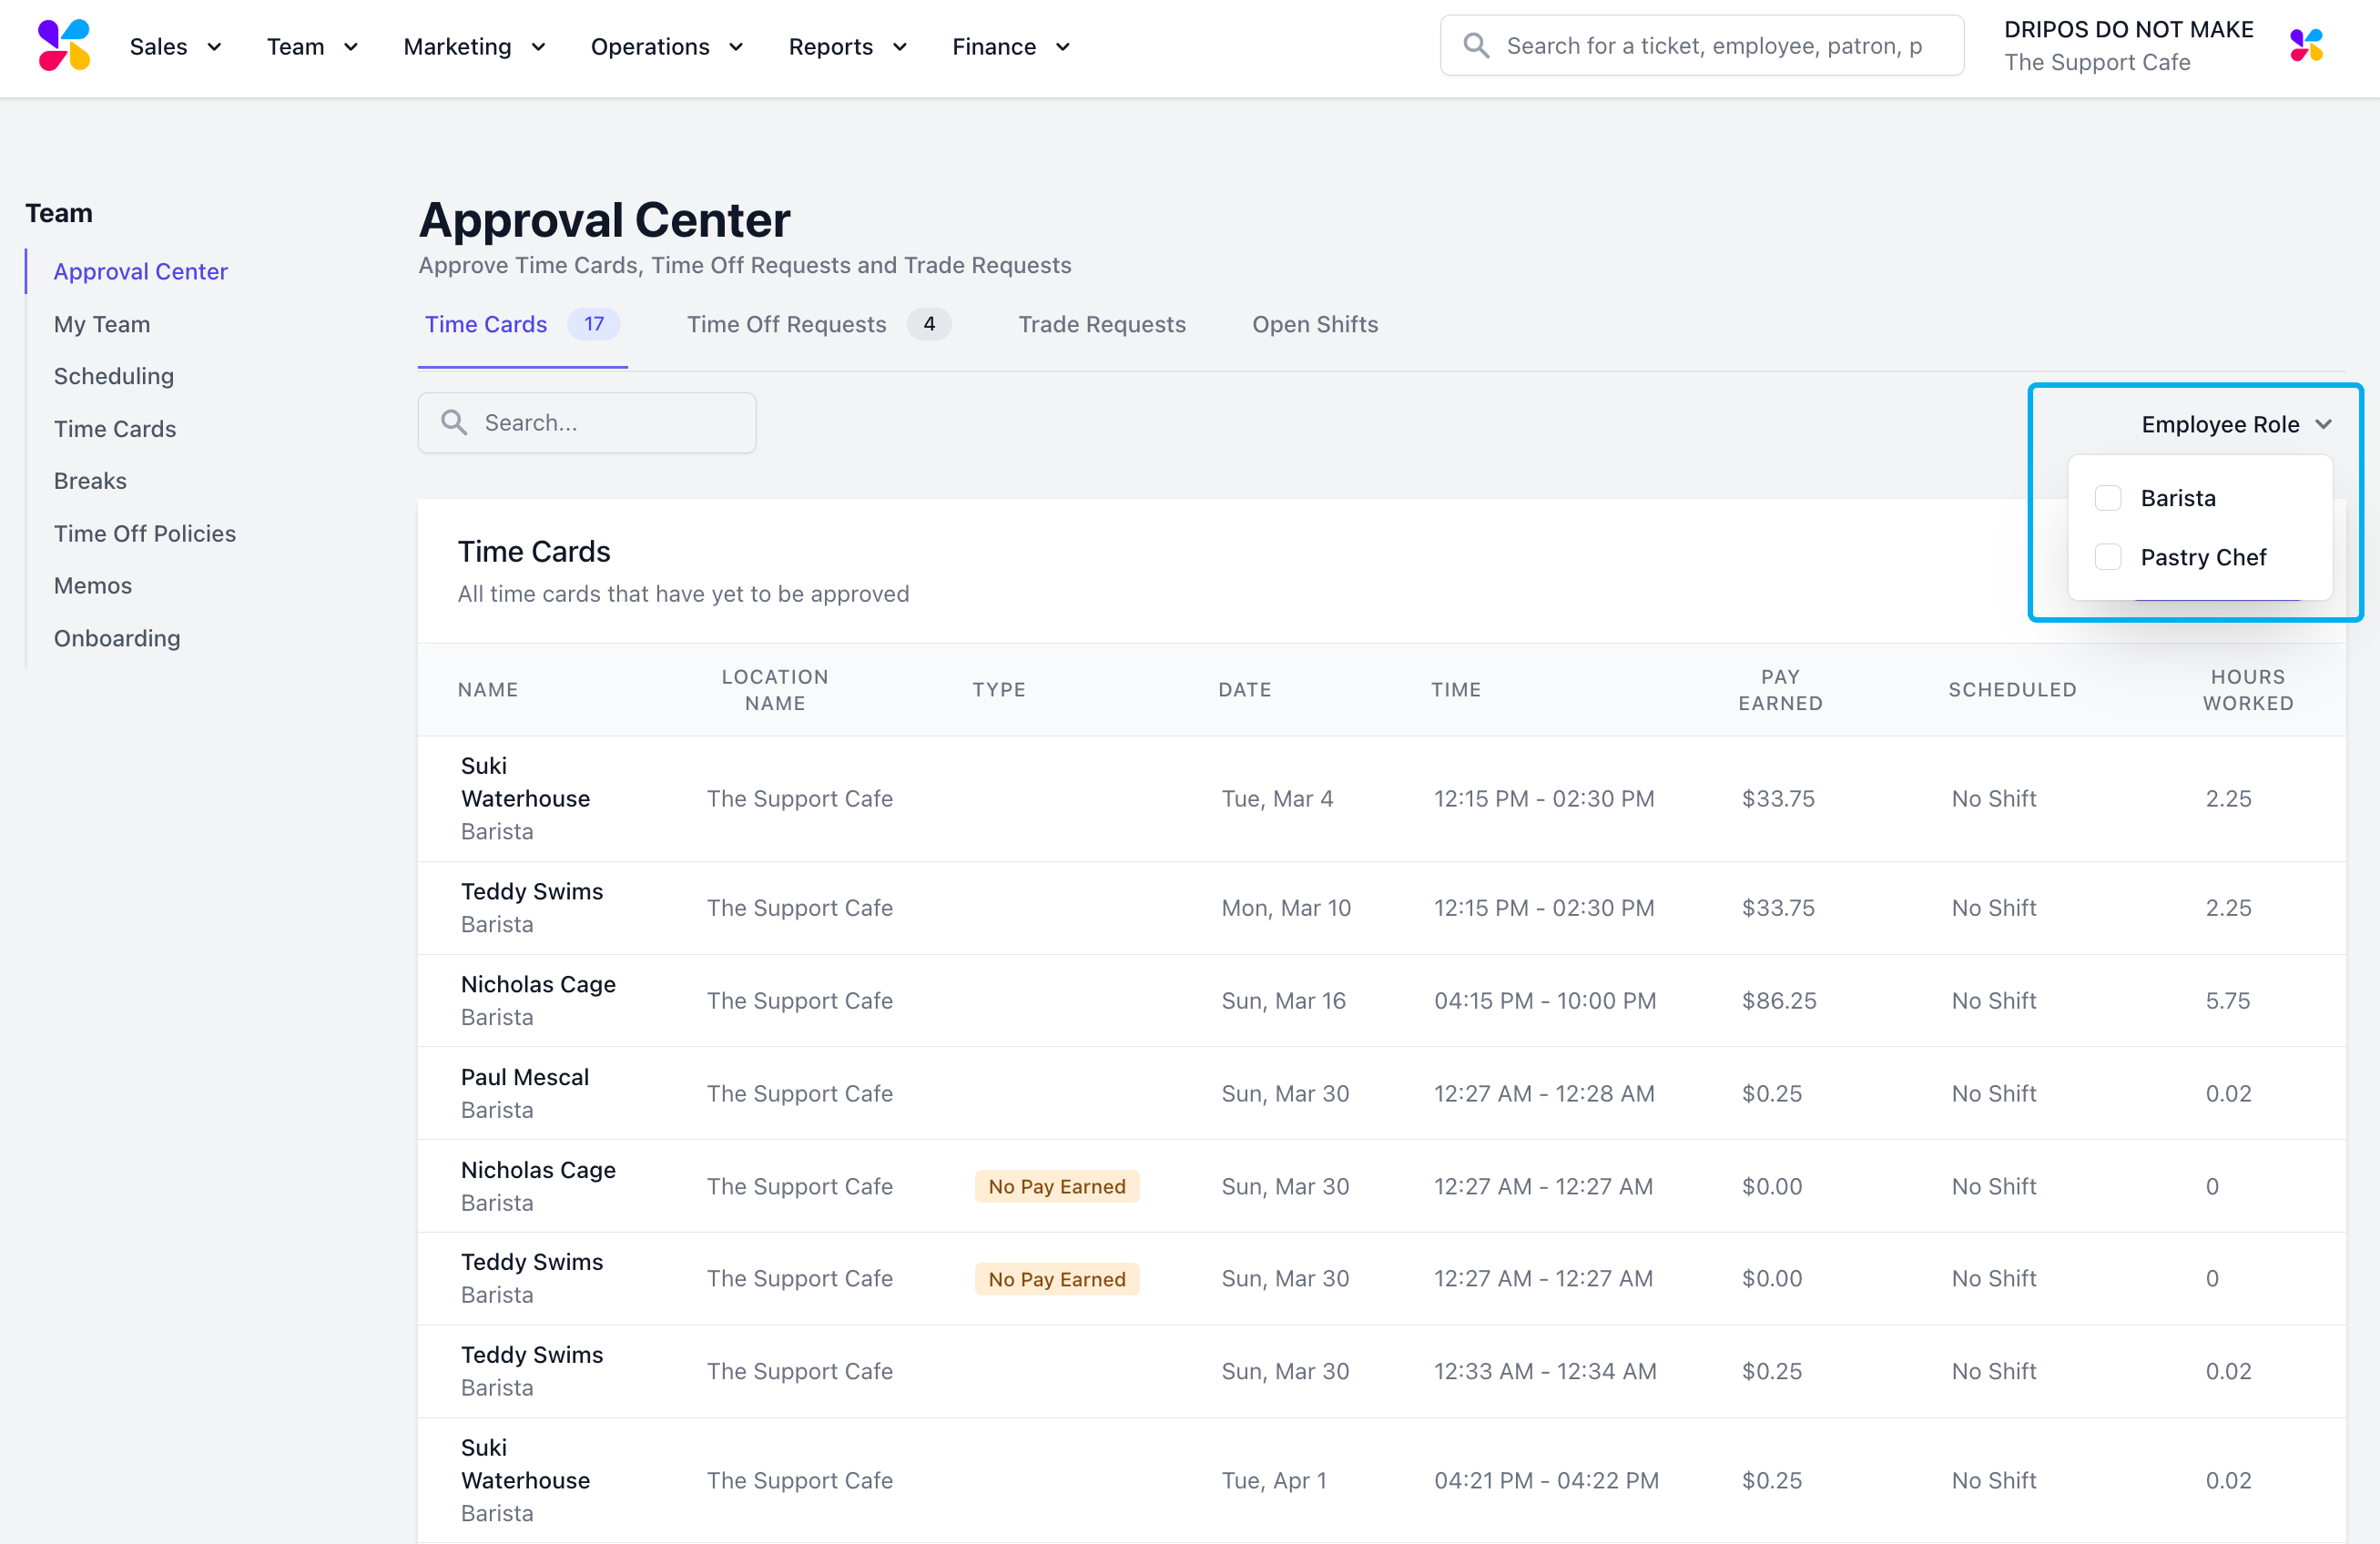2380x1544 pixels.
Task: Click the magnifier icon in global search
Action: tap(1476, 45)
